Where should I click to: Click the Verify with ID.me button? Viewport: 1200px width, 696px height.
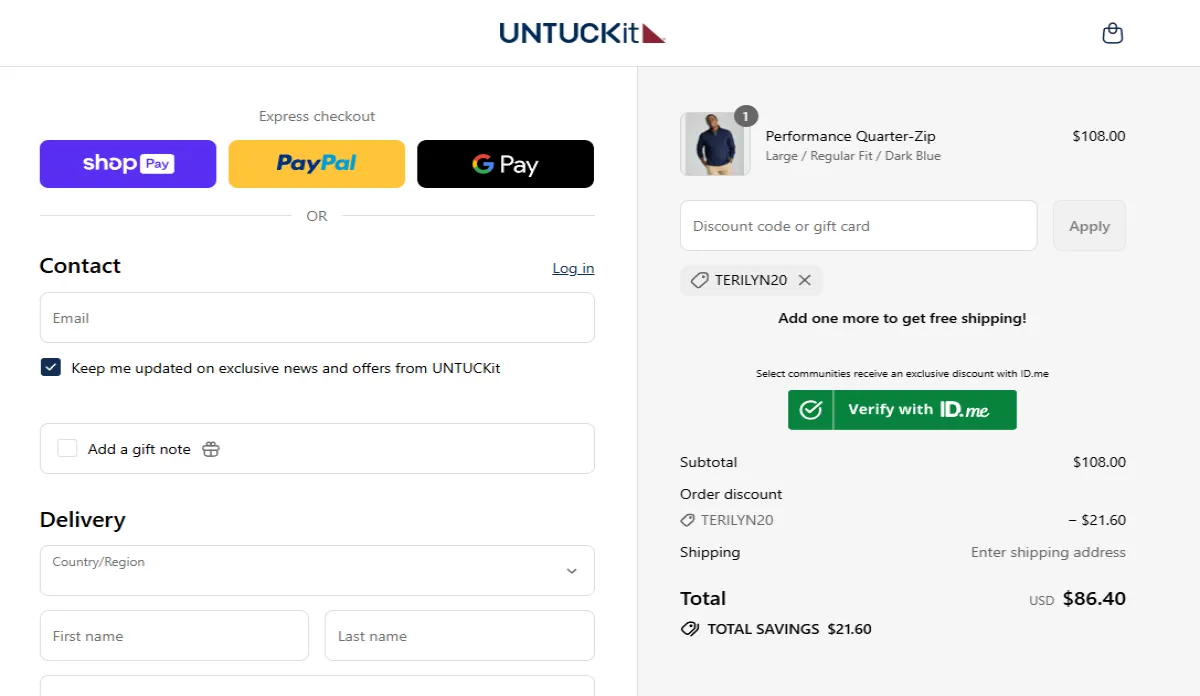[x=902, y=410]
